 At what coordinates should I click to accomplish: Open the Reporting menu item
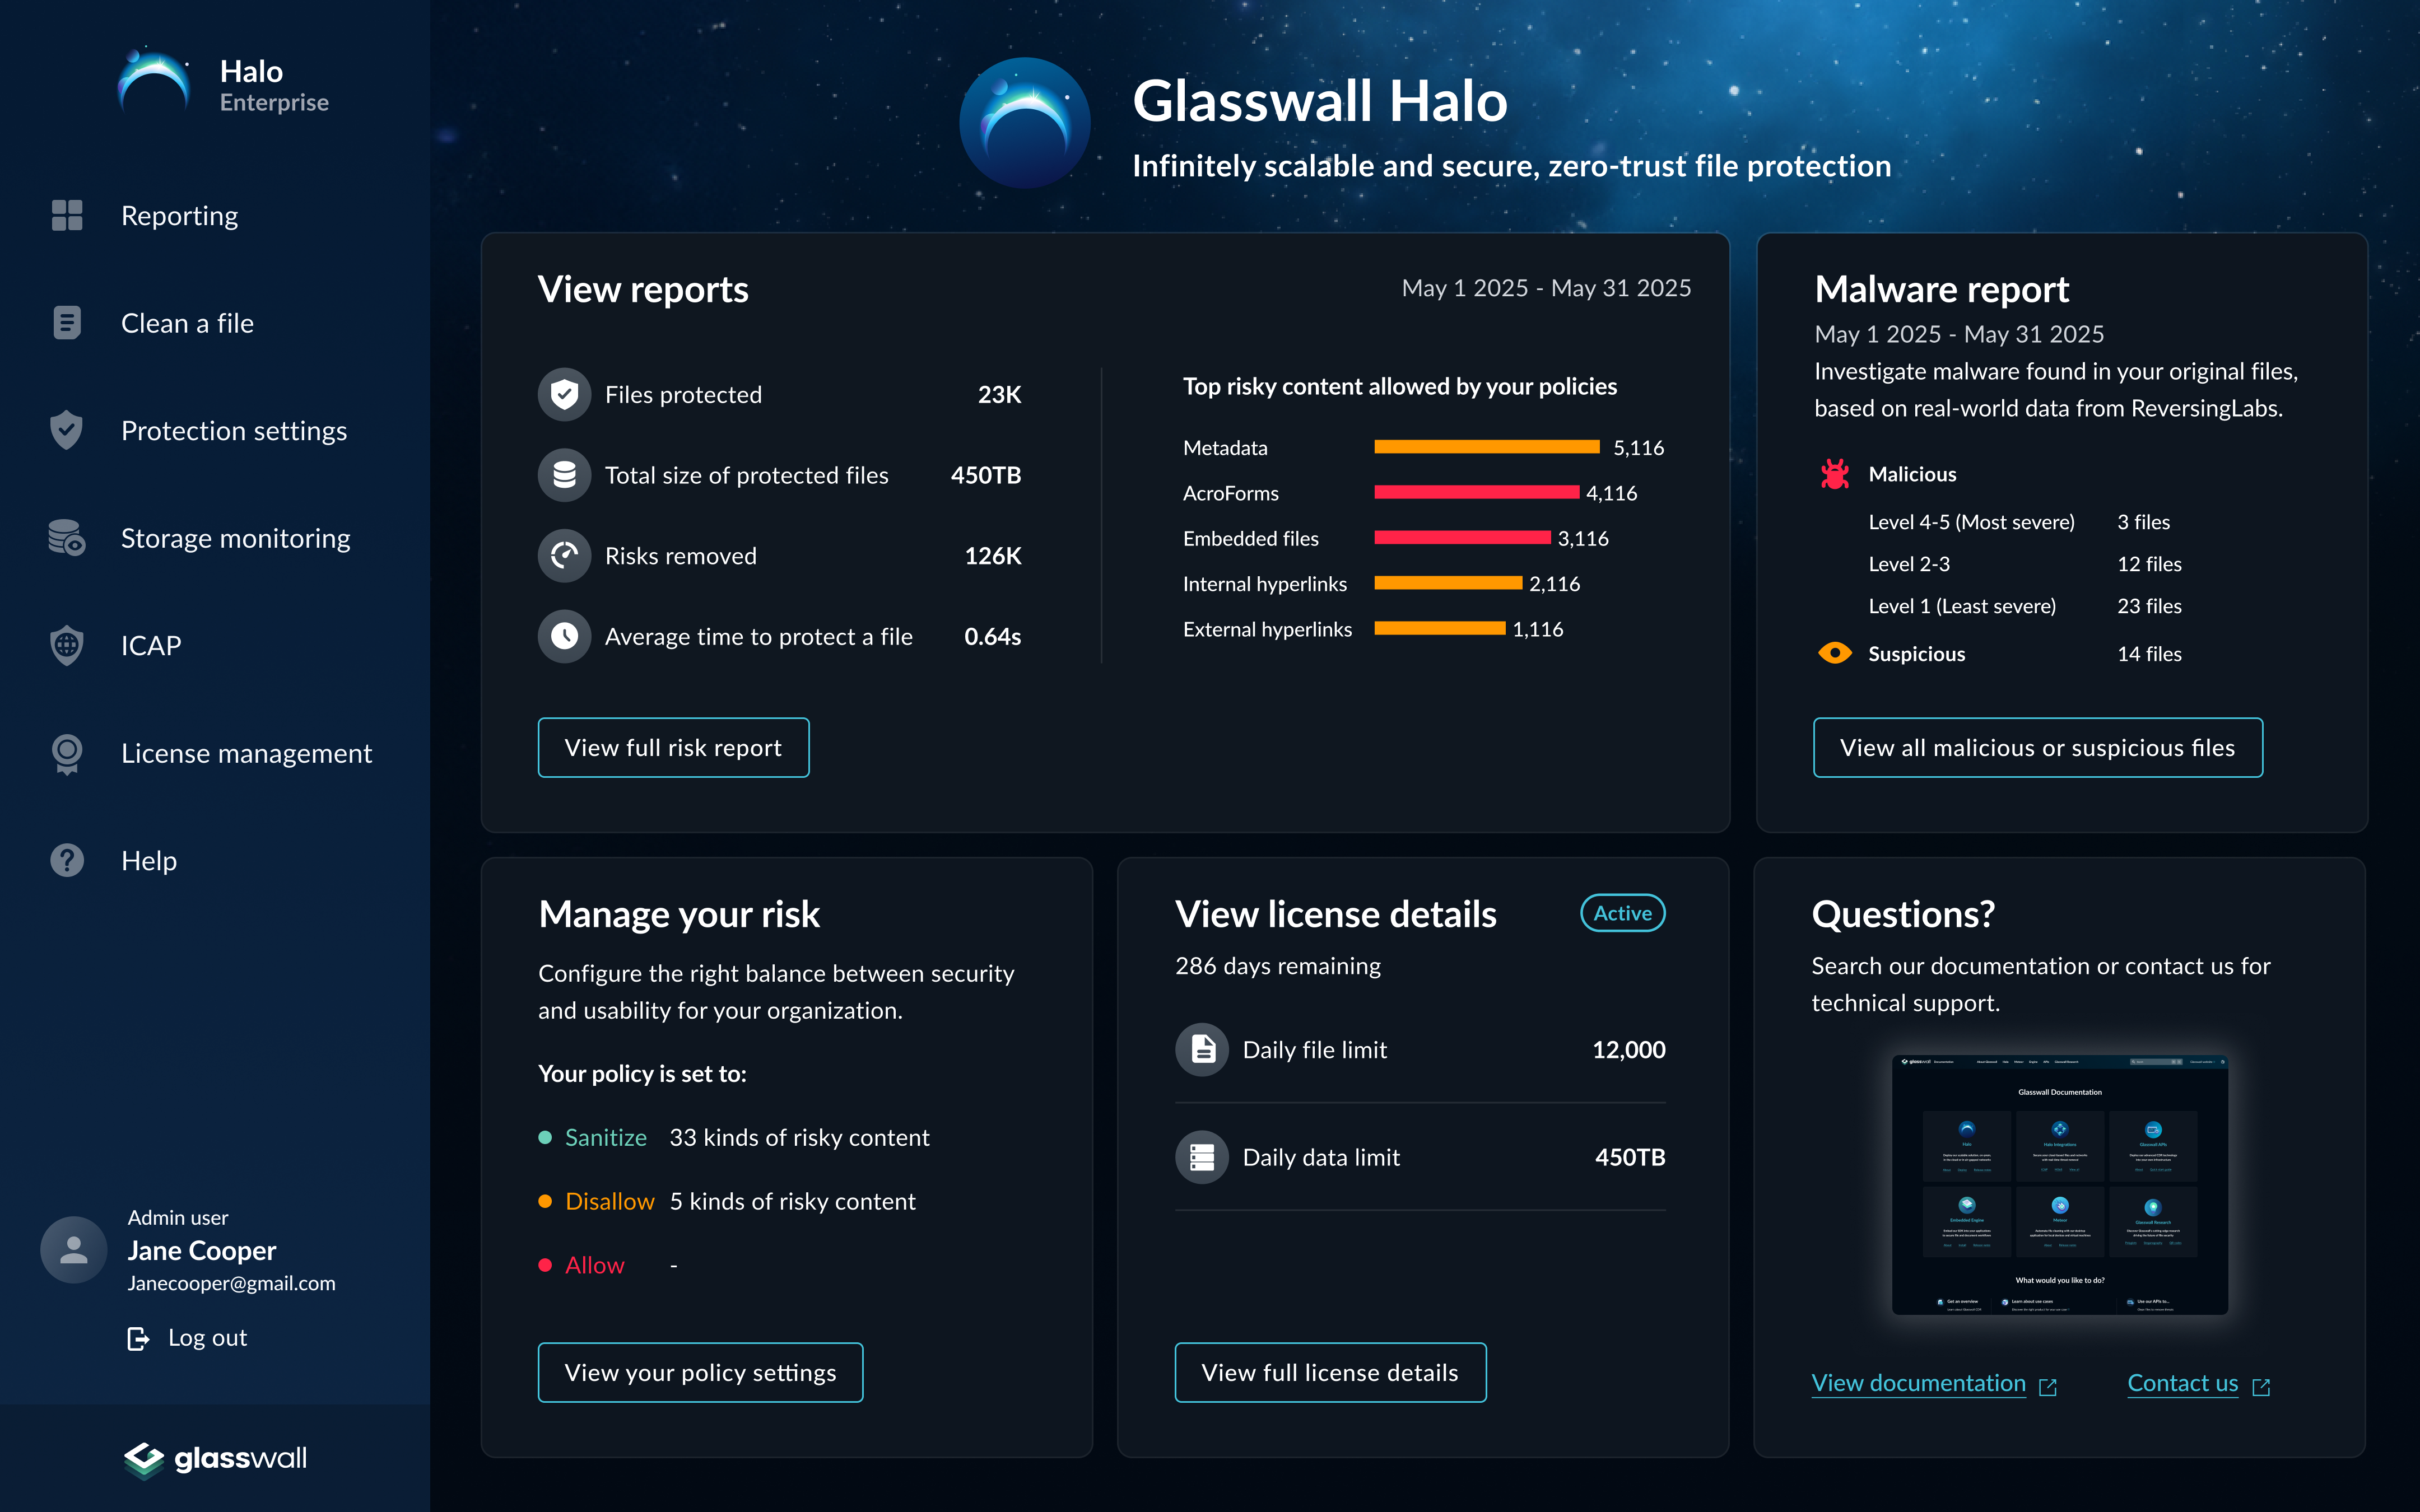[x=180, y=215]
